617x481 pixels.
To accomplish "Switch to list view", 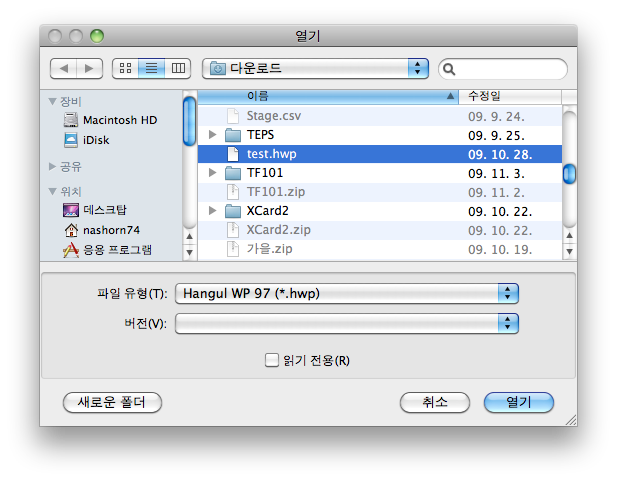I will [x=151, y=68].
